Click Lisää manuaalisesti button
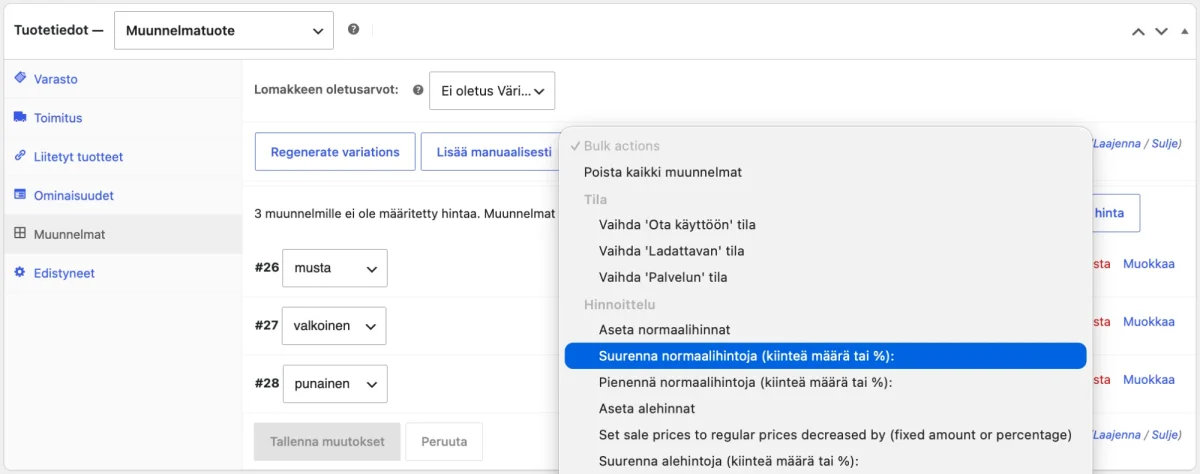Screen dimensions: 1200x474 click(493, 152)
